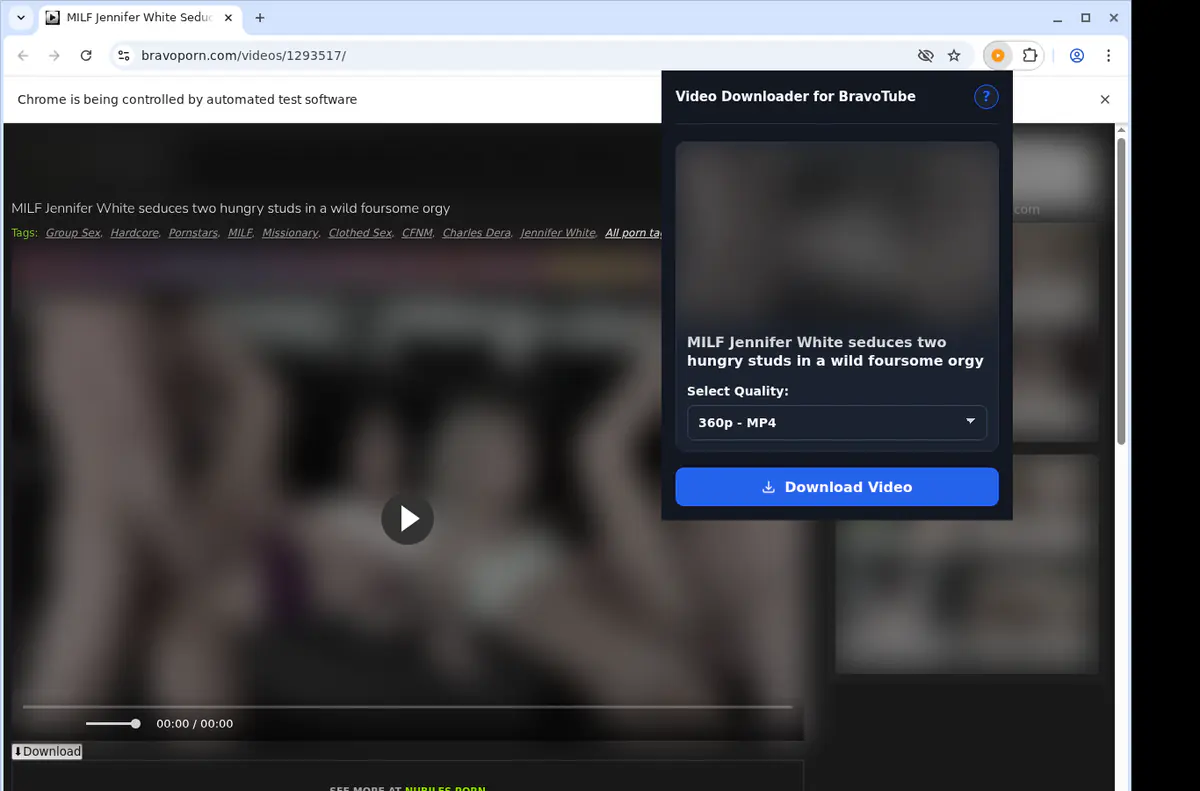Screen dimensions: 1200x791
Task: Click the Download Video button
Action: [x=837, y=487]
